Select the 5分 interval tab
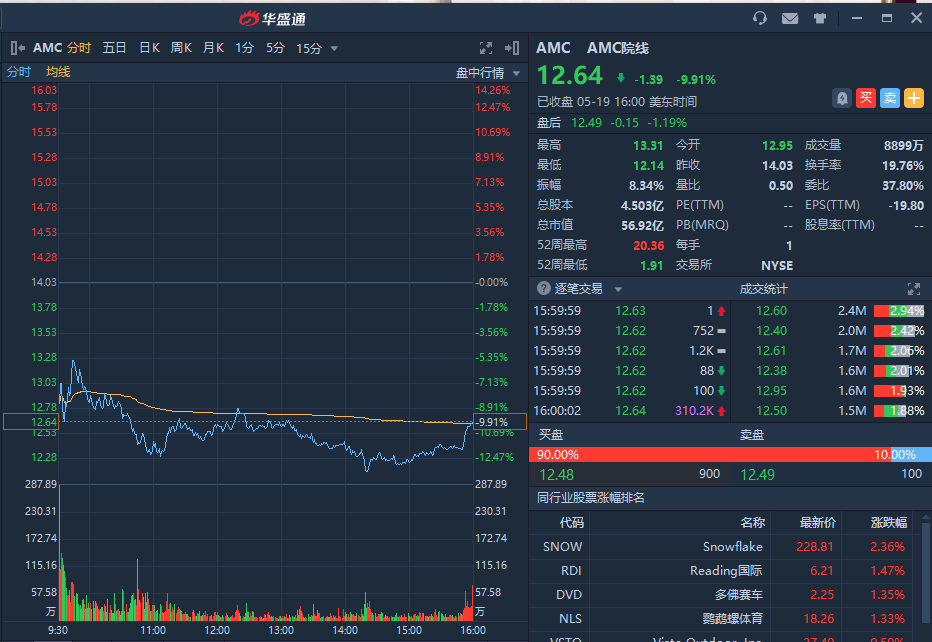 [x=275, y=48]
